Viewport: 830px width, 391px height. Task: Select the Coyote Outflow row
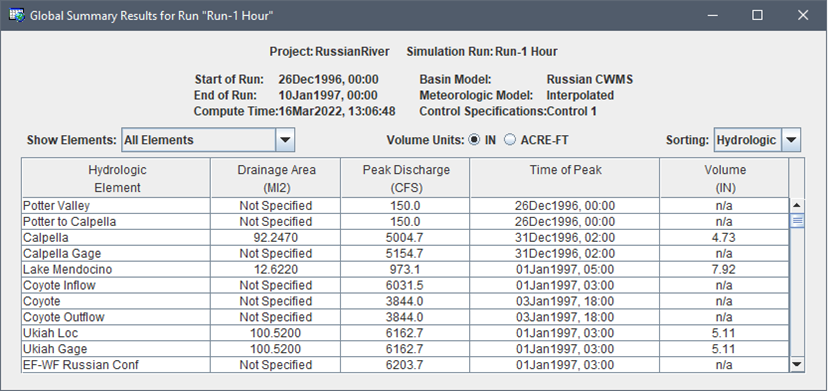click(x=405, y=317)
